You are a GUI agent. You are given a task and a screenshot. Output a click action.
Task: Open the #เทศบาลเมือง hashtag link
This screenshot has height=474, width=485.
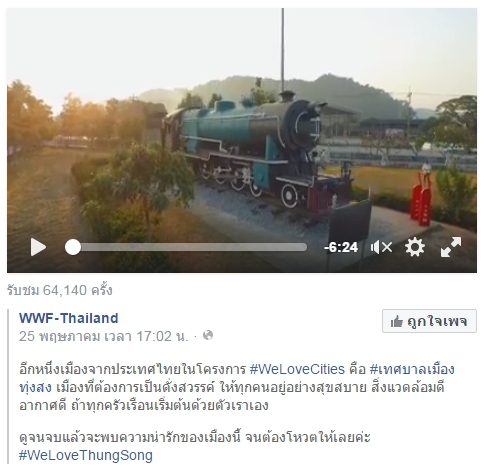coord(412,369)
